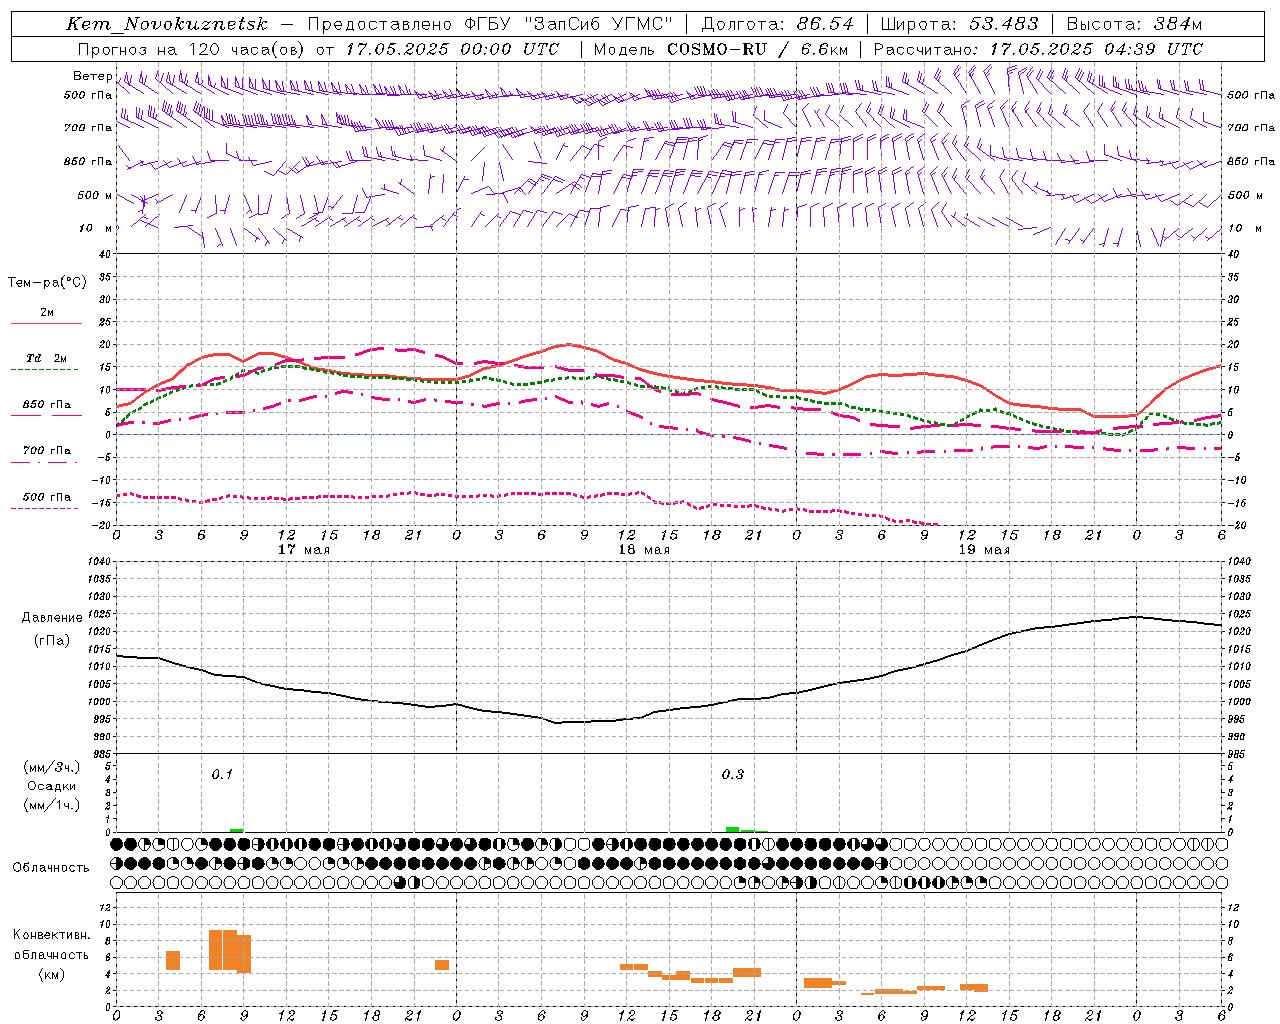Click the Рассчитано: 17.05.2025 04:39 UTC timestamp
The image size is (1280, 1024).
coord(1038,49)
